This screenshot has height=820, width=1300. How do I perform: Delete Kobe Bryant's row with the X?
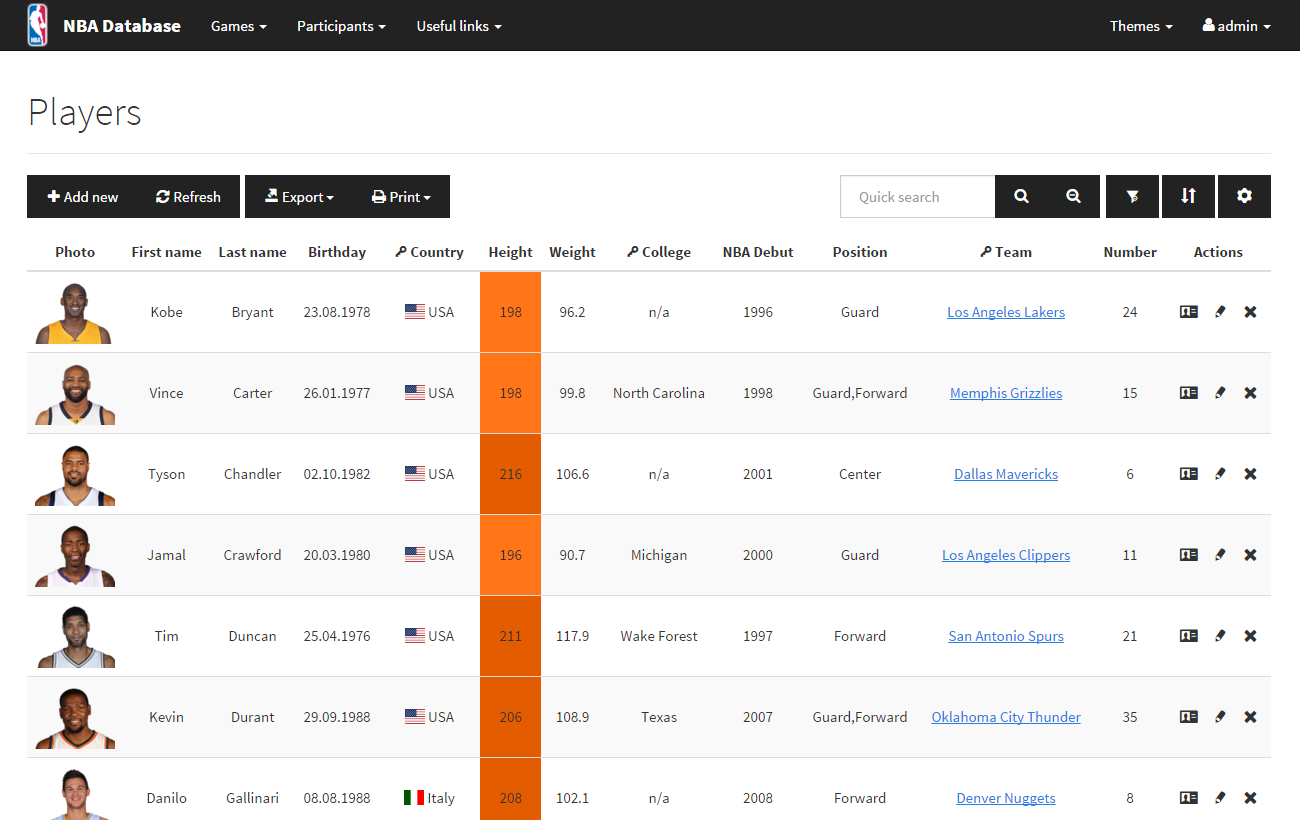point(1250,312)
